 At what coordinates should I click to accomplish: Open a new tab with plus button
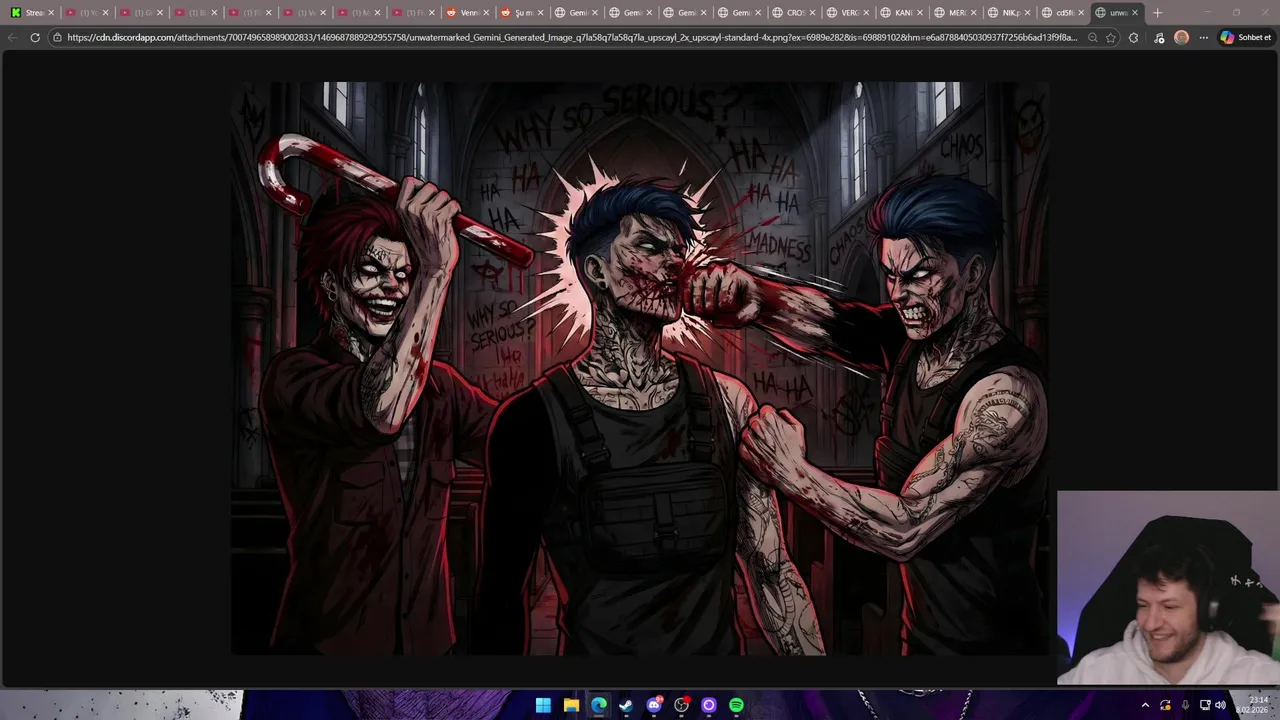[1157, 13]
